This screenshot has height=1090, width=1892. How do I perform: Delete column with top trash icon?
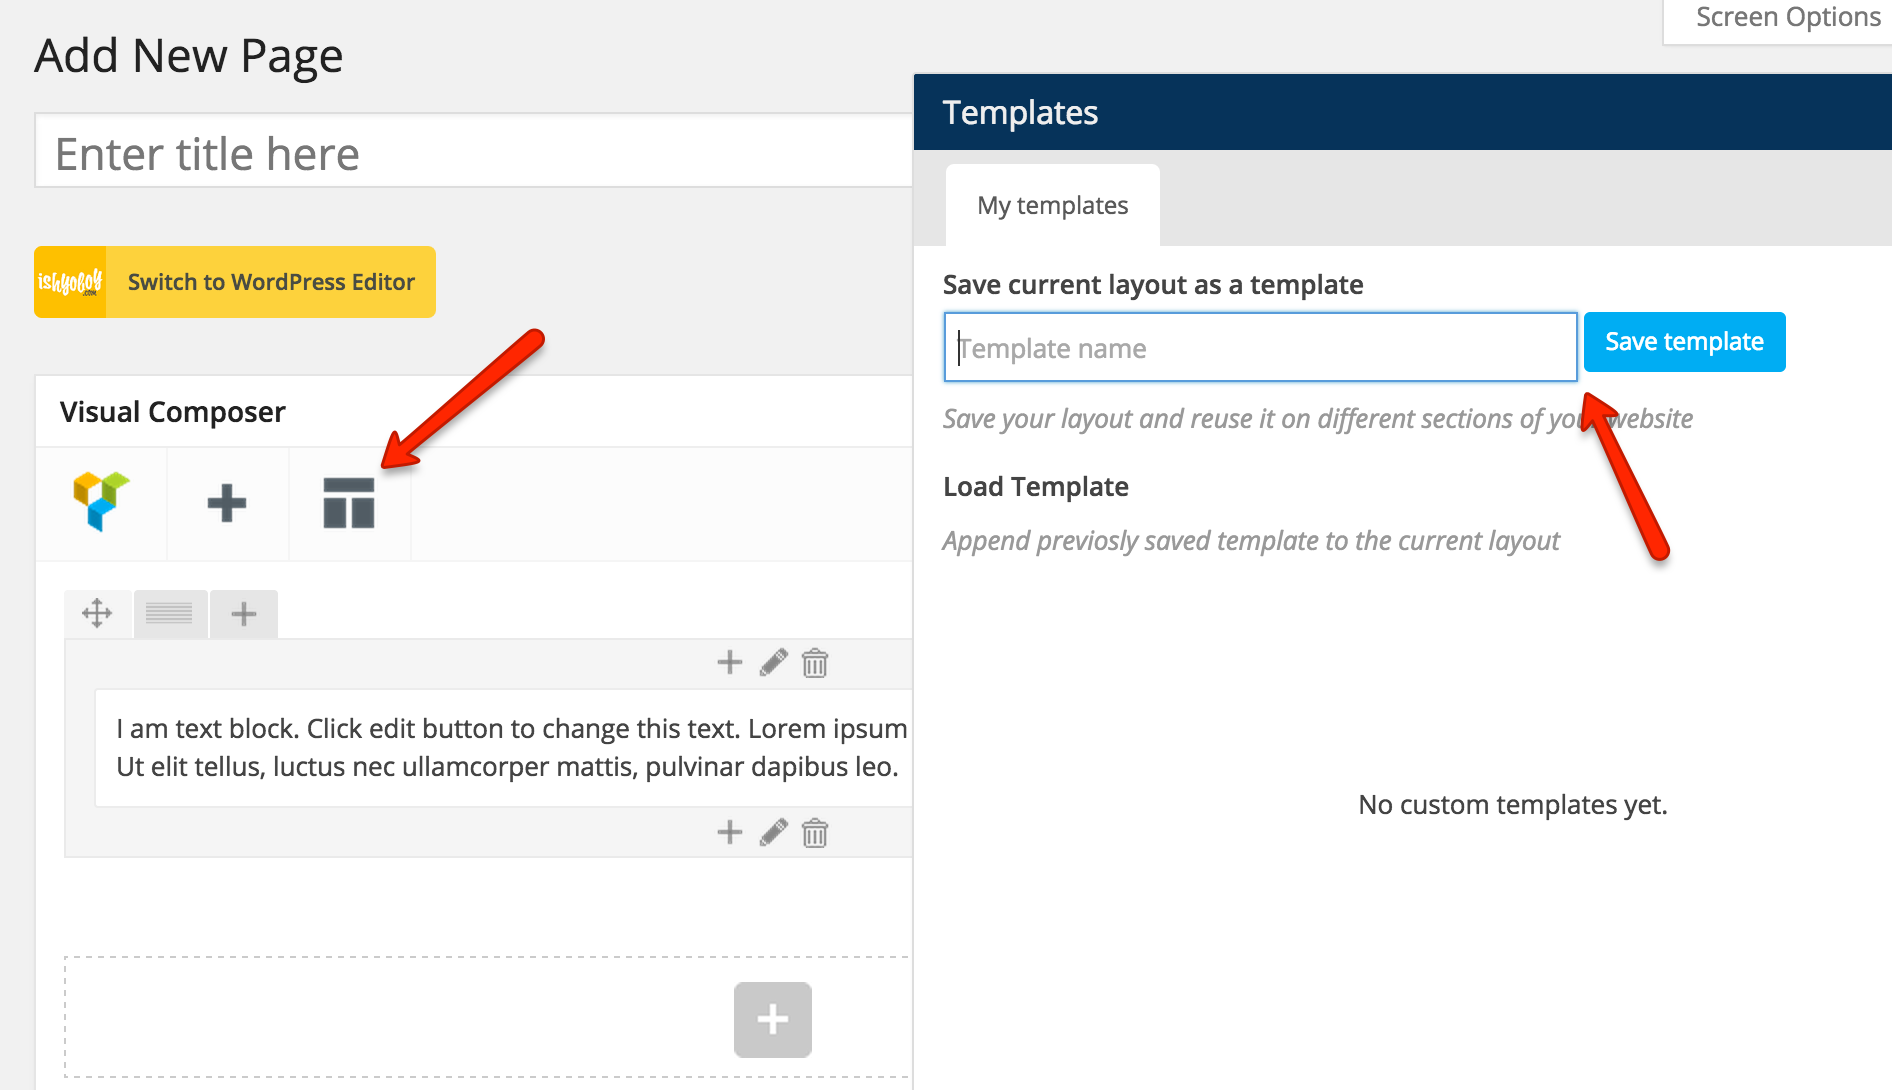point(815,663)
